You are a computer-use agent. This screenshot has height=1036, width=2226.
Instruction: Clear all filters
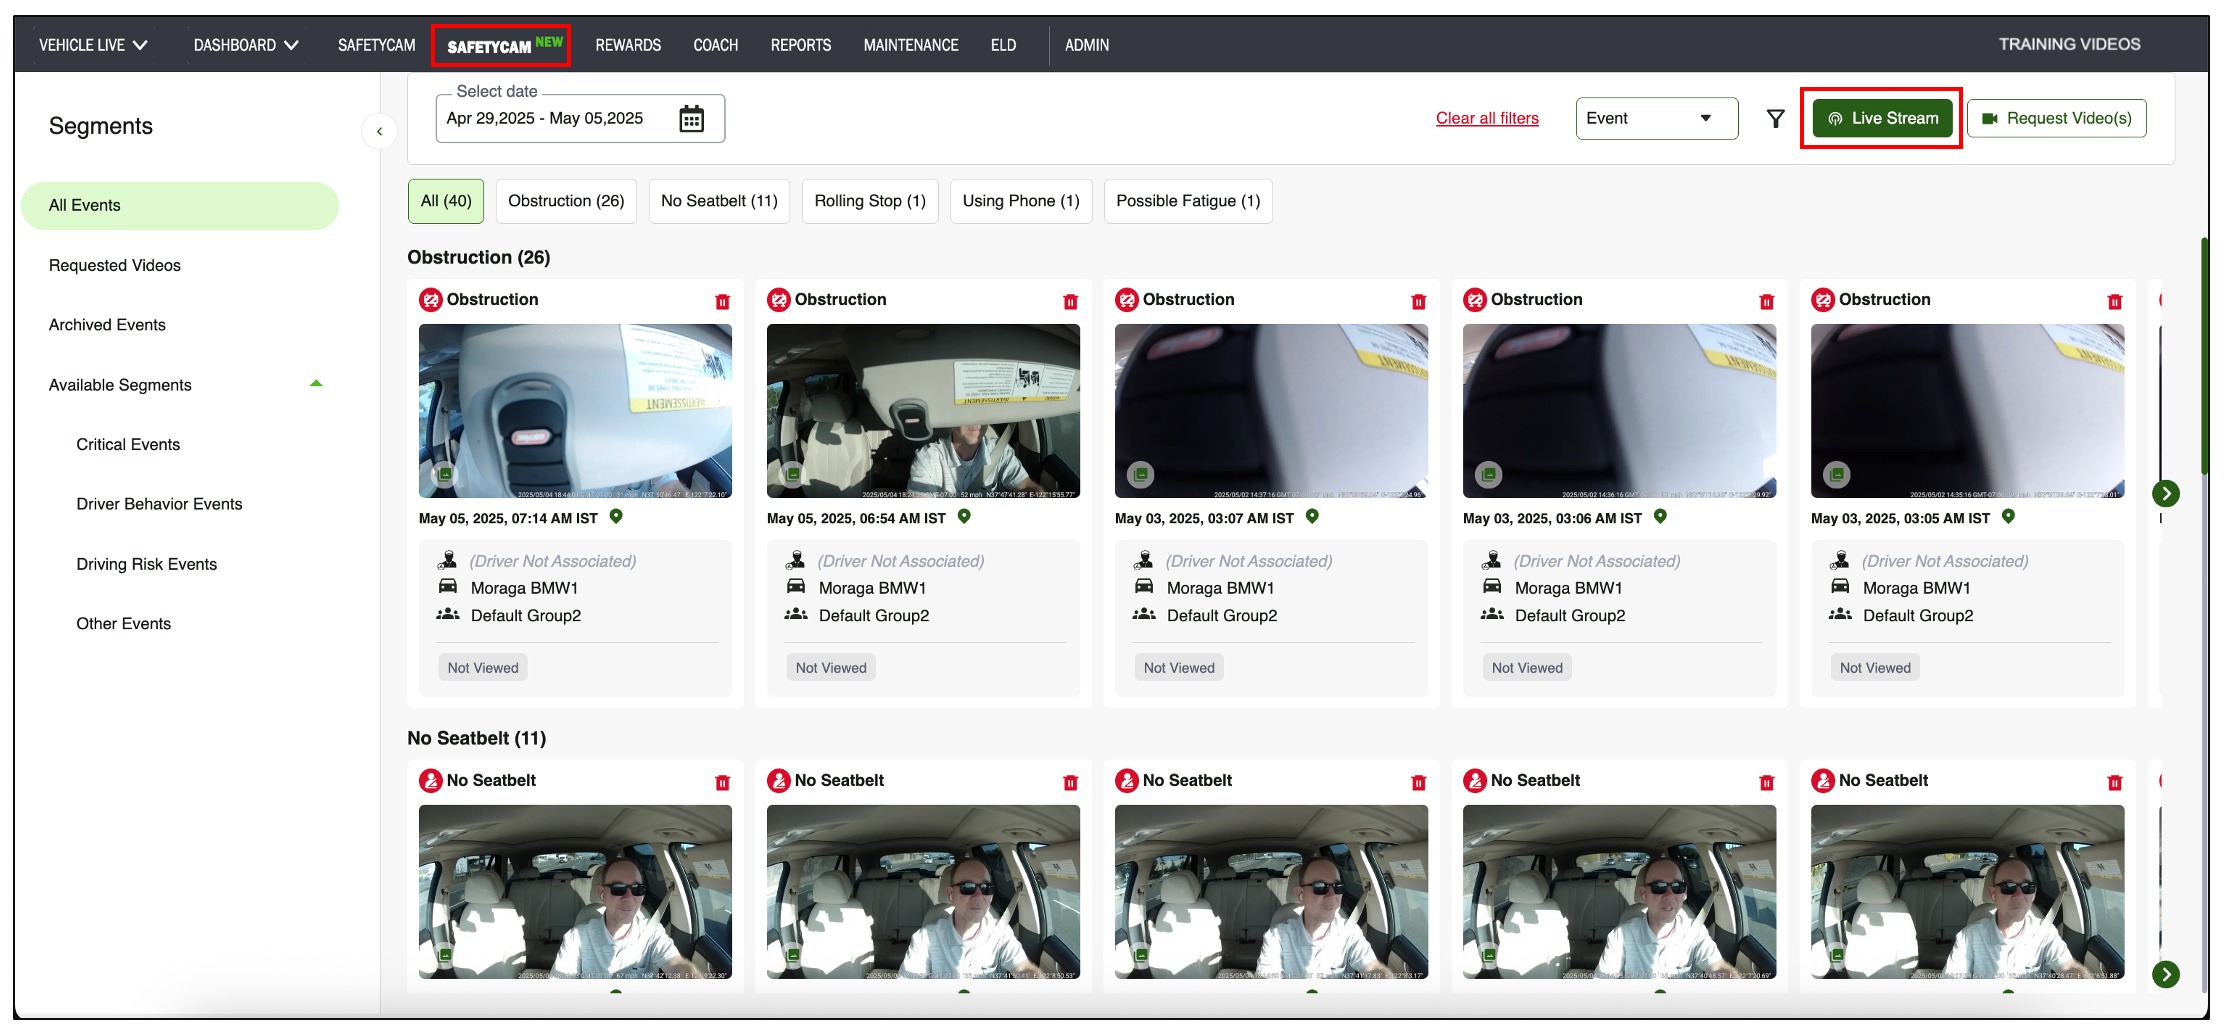[1487, 118]
